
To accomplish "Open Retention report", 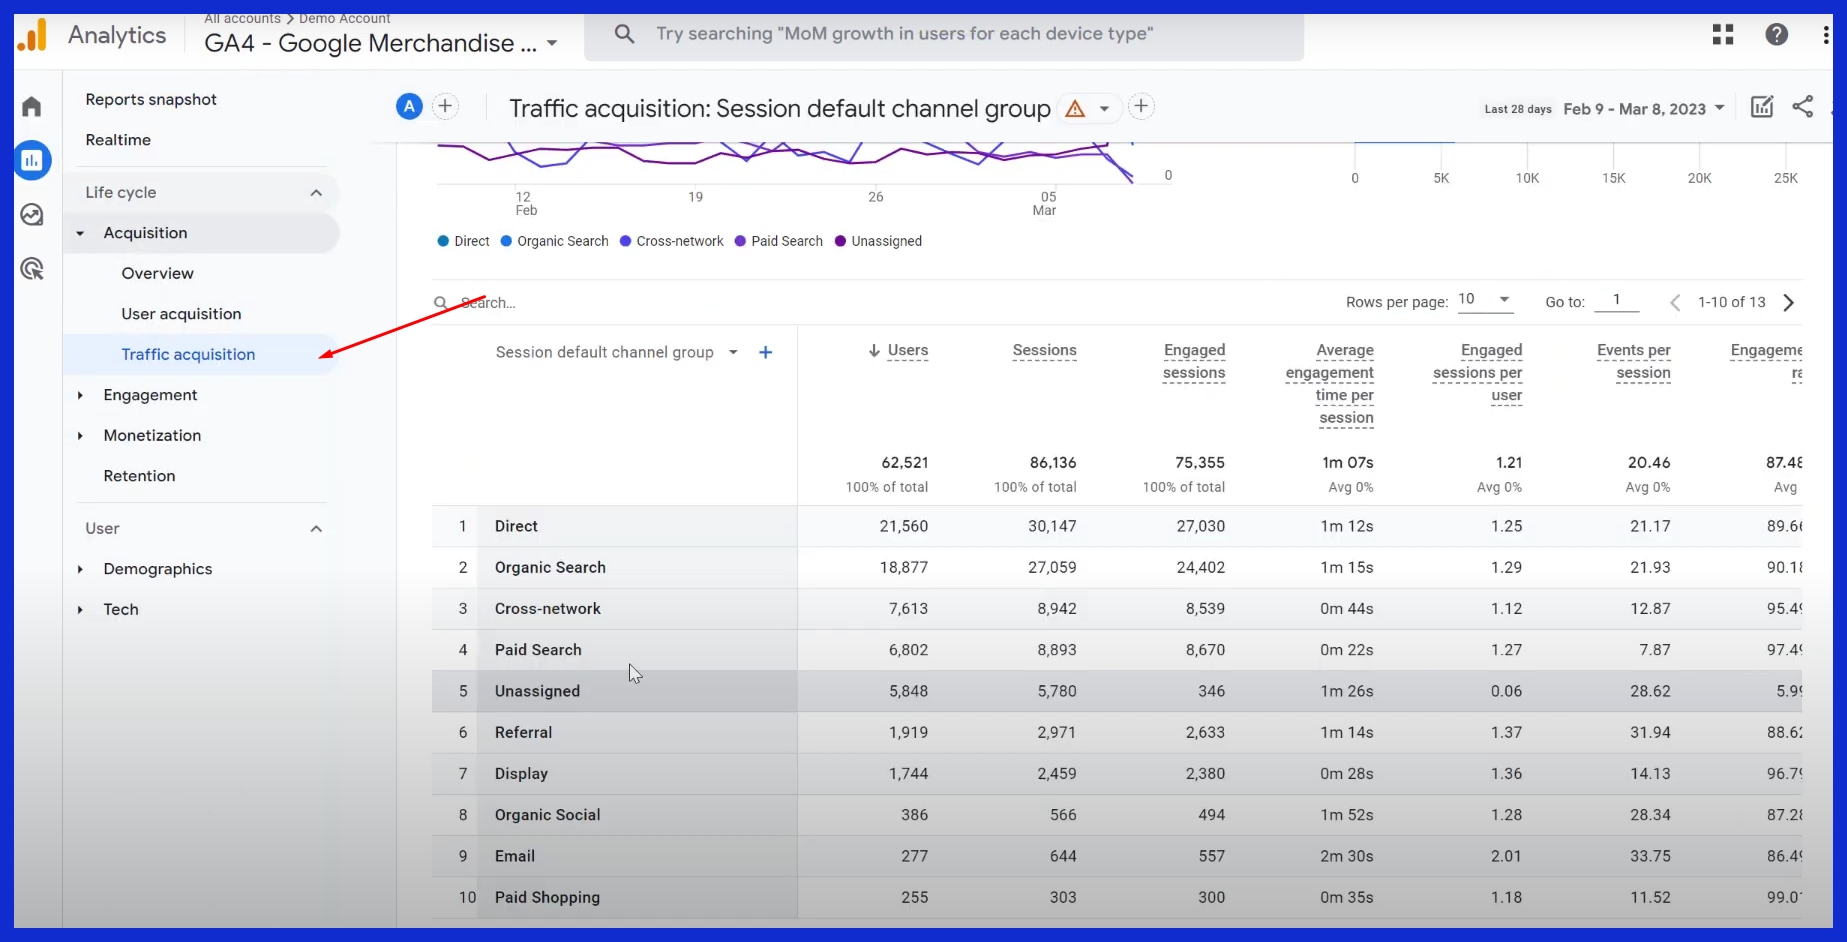I will (x=139, y=476).
